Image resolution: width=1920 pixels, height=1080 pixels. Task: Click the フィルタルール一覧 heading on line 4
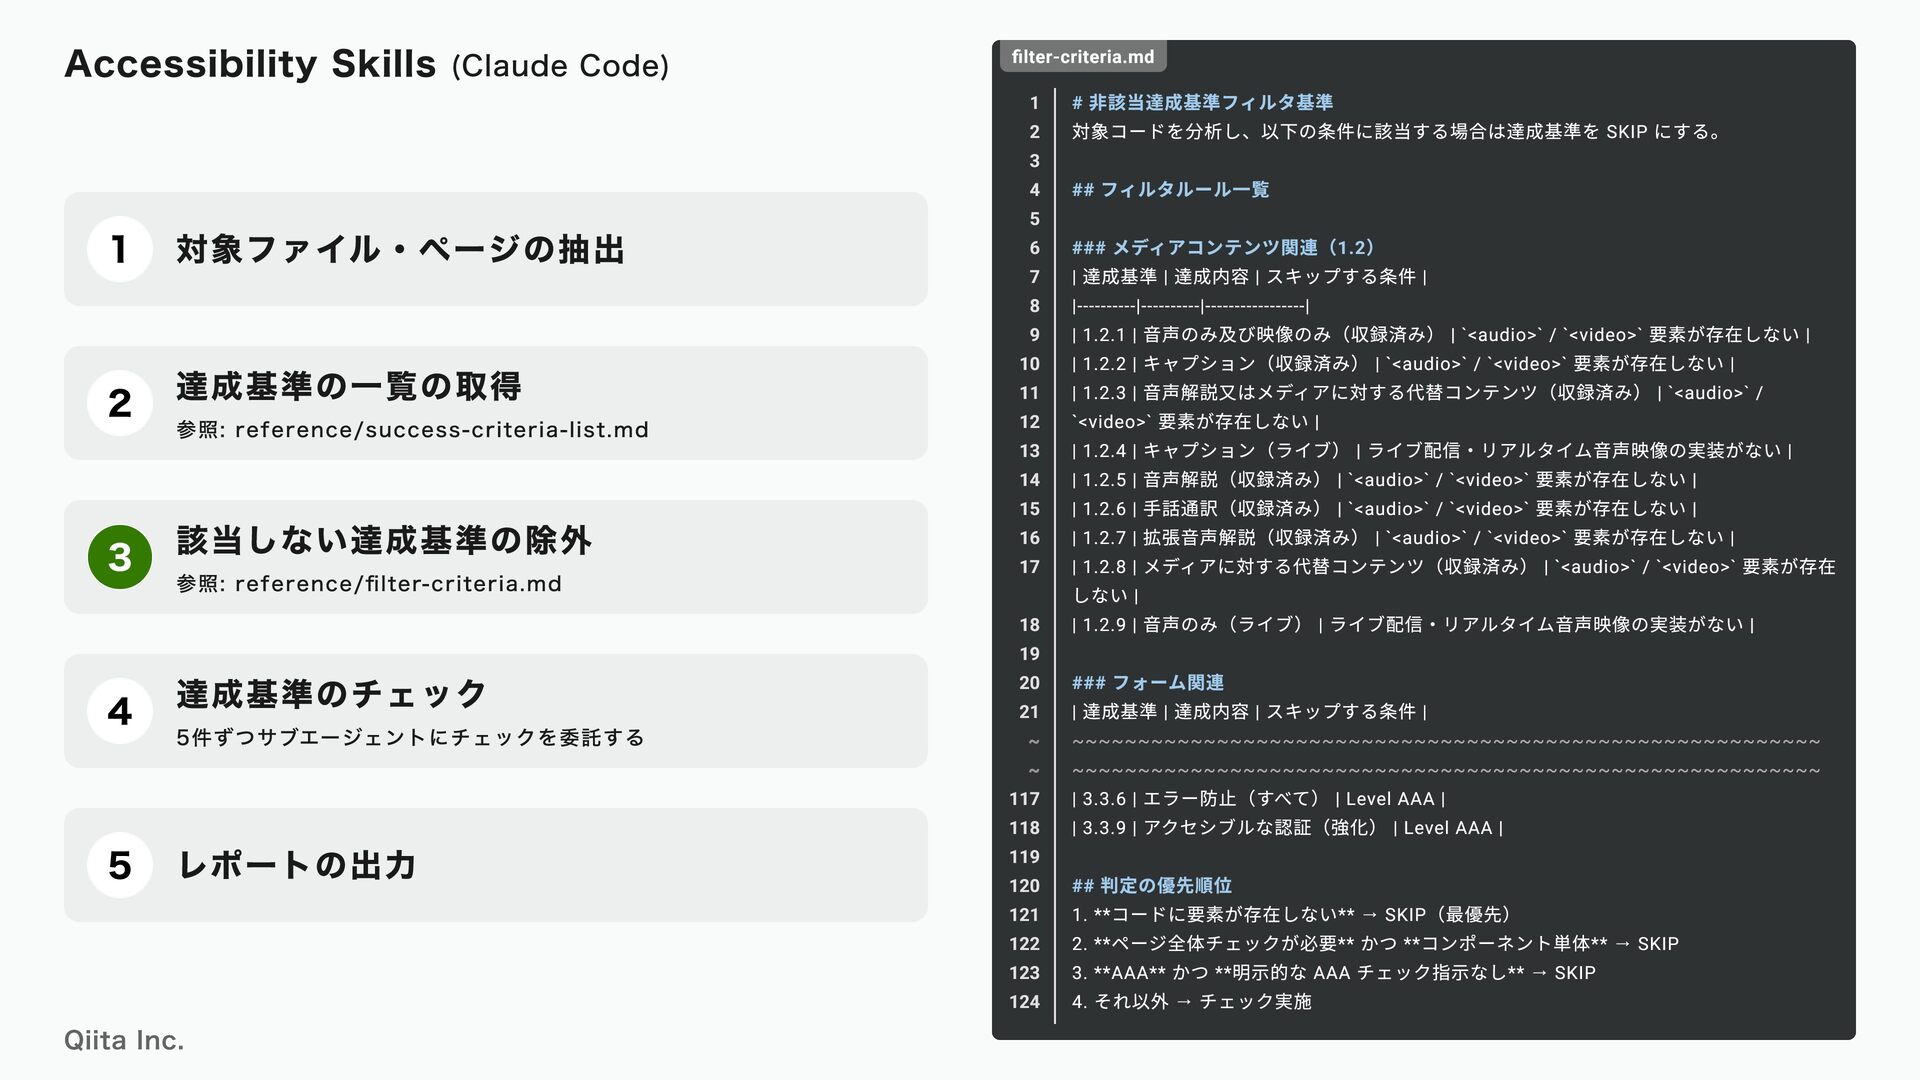pos(1170,190)
